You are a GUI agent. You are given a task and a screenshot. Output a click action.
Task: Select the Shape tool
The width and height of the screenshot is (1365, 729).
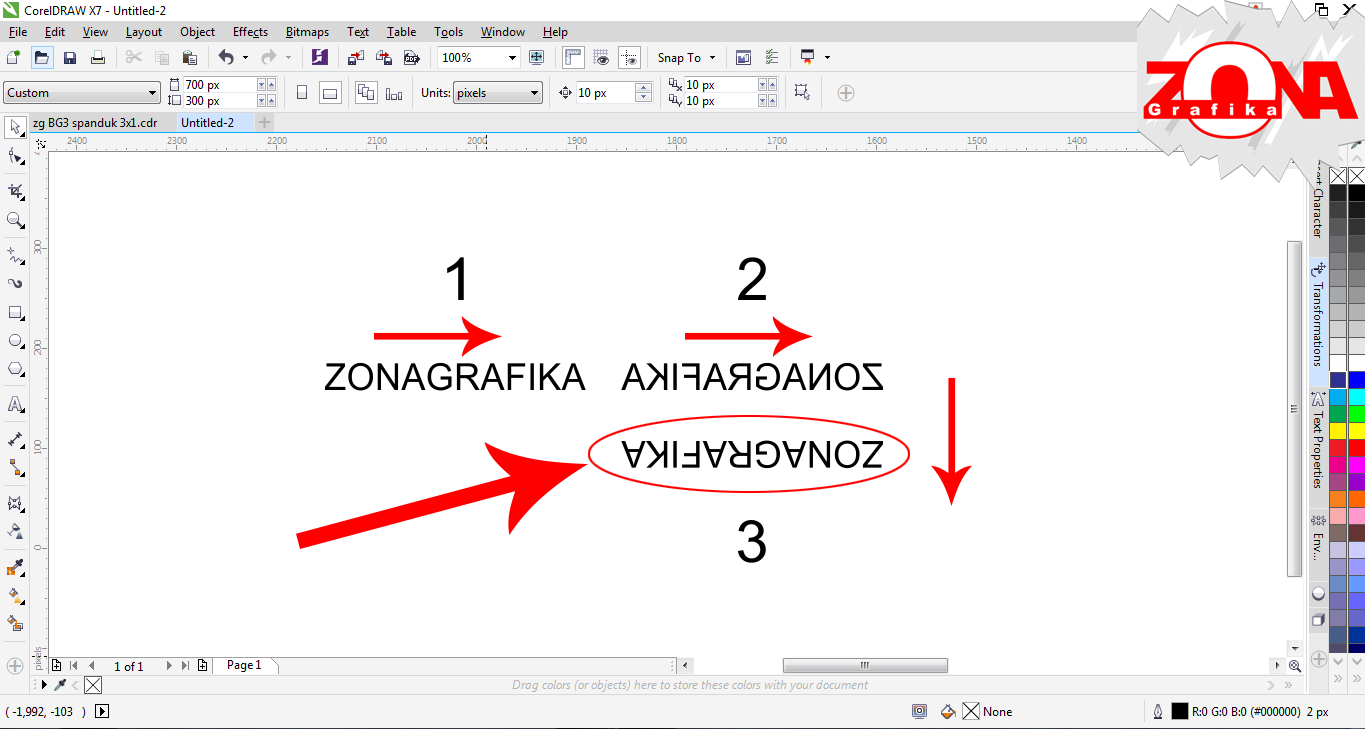coord(15,156)
